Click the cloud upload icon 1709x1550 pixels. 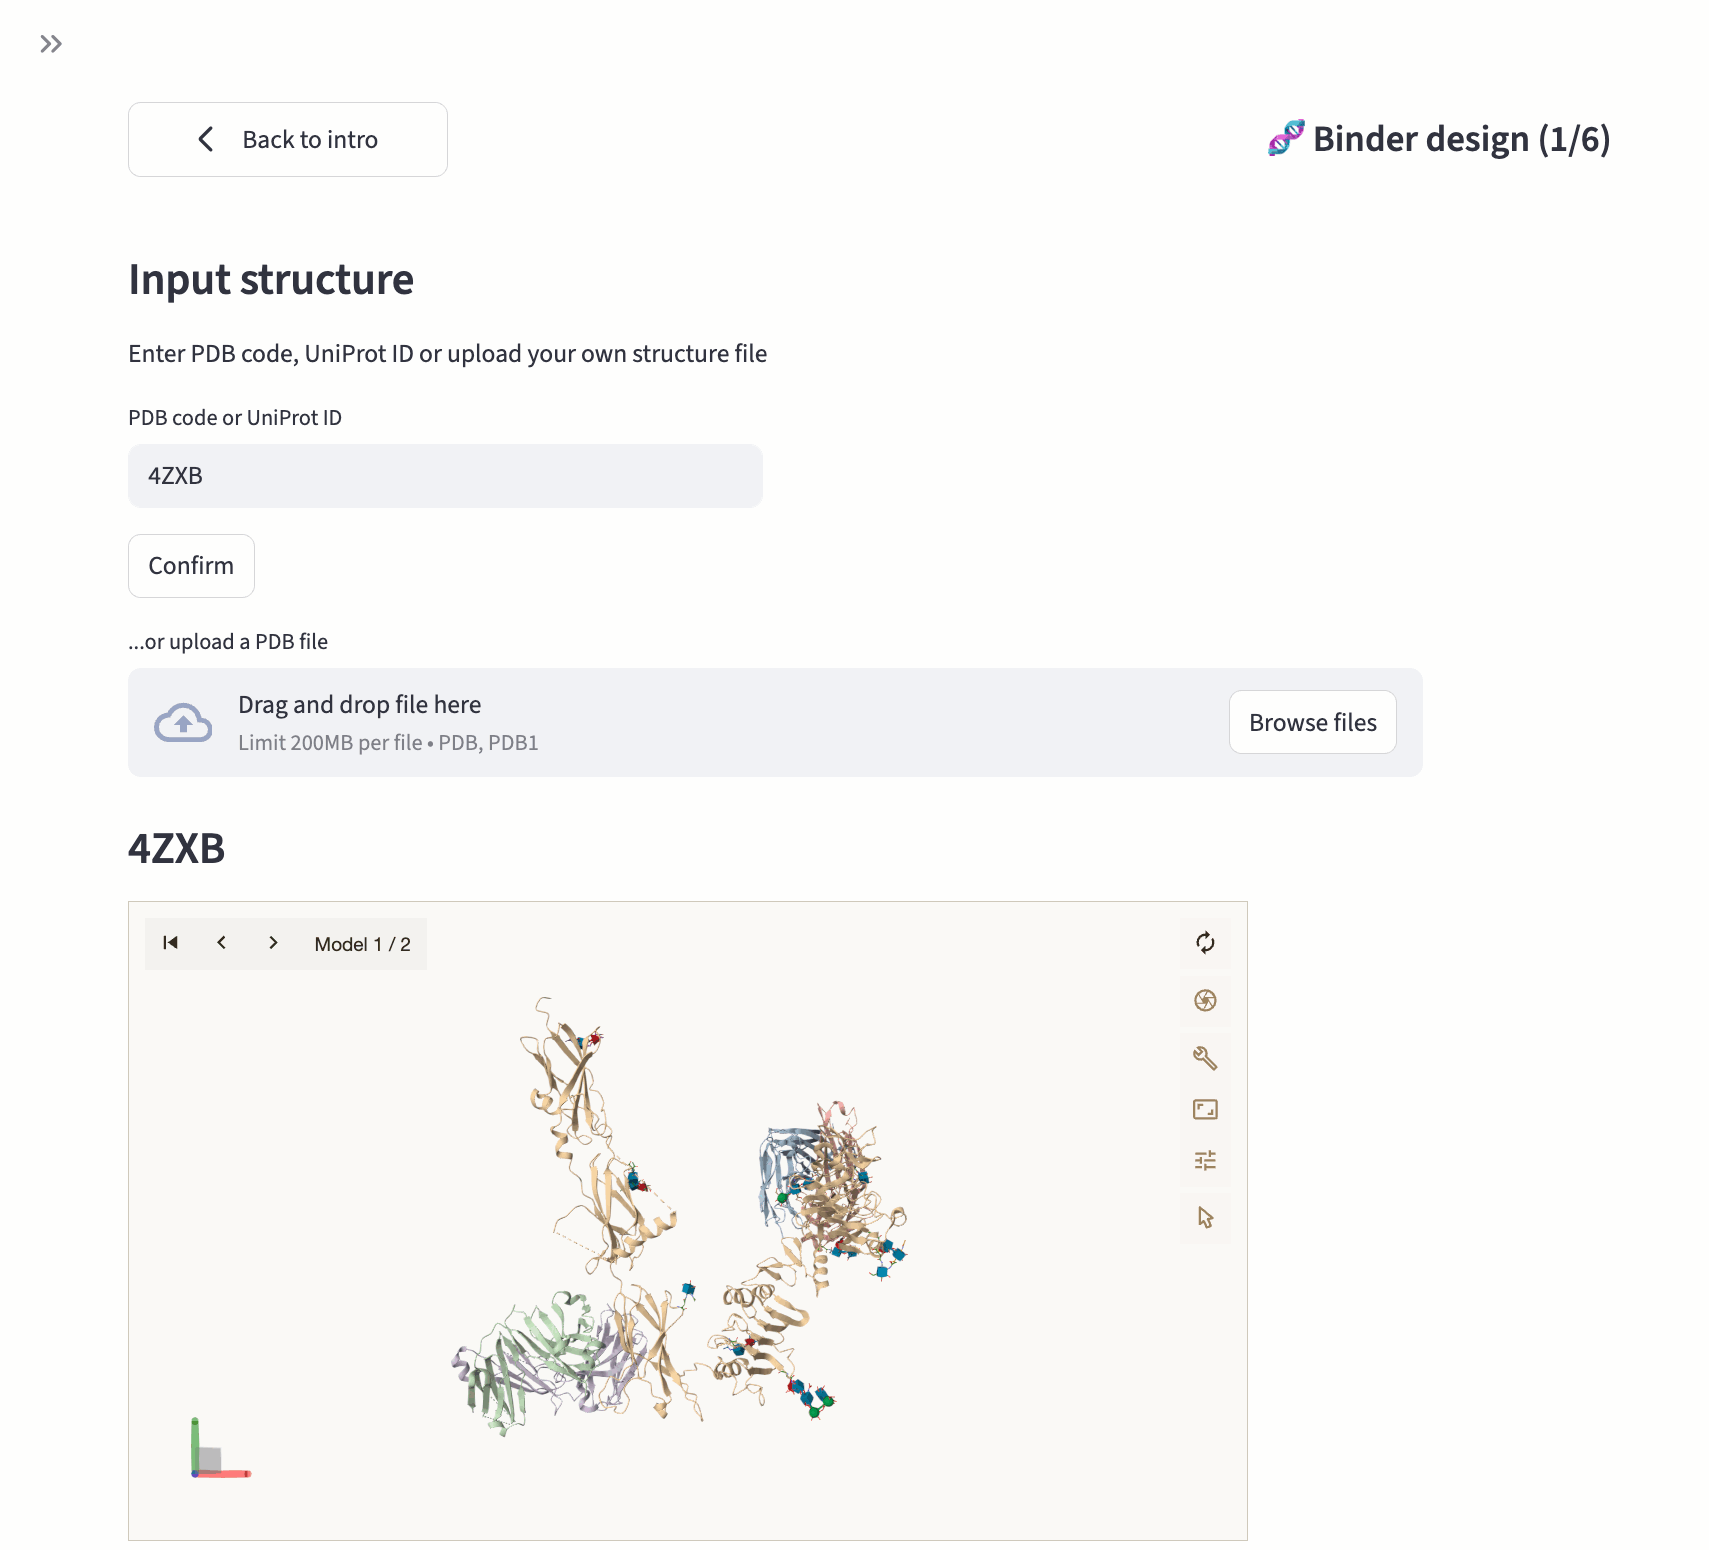pyautogui.click(x=183, y=723)
